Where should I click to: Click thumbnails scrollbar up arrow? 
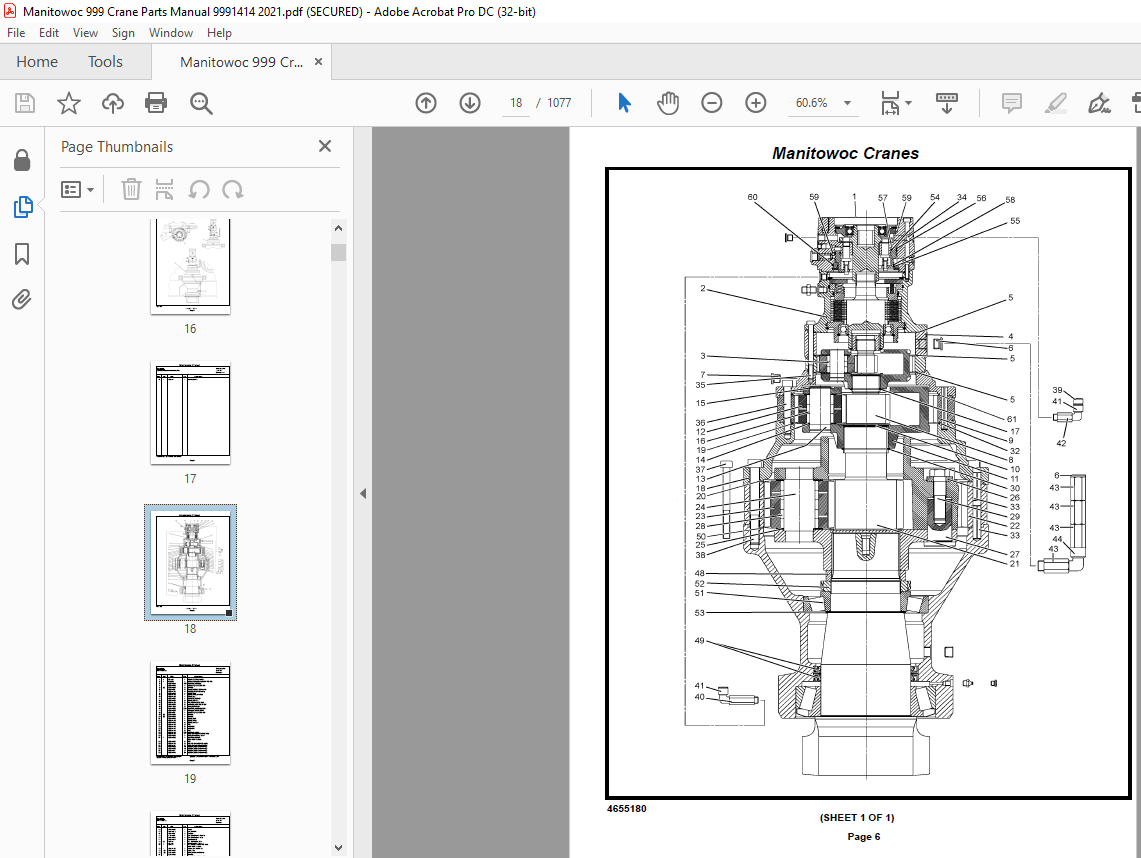(x=338, y=228)
